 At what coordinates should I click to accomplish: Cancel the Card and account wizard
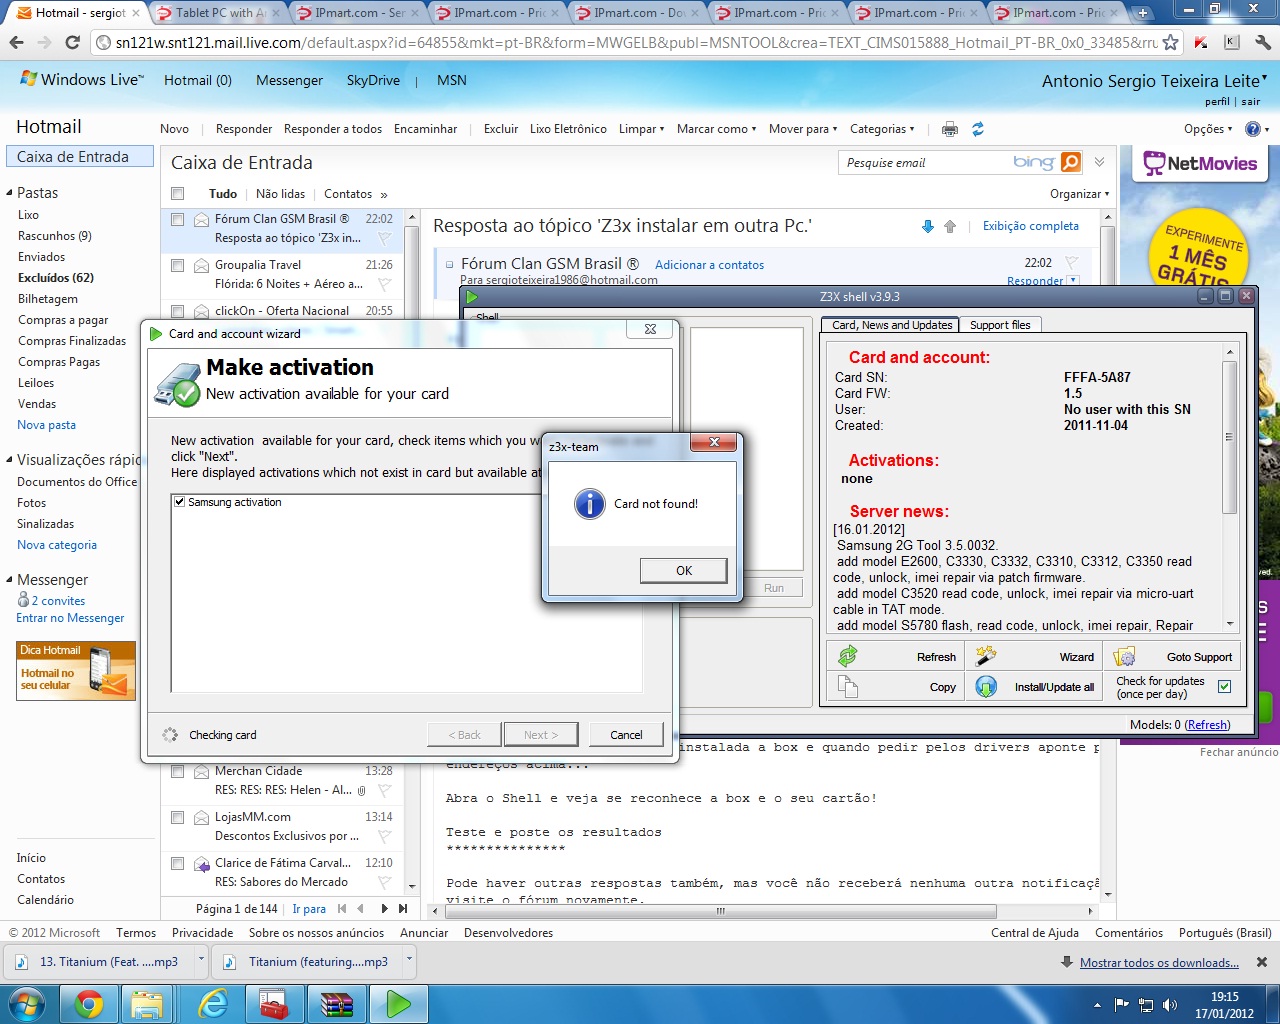pos(626,735)
